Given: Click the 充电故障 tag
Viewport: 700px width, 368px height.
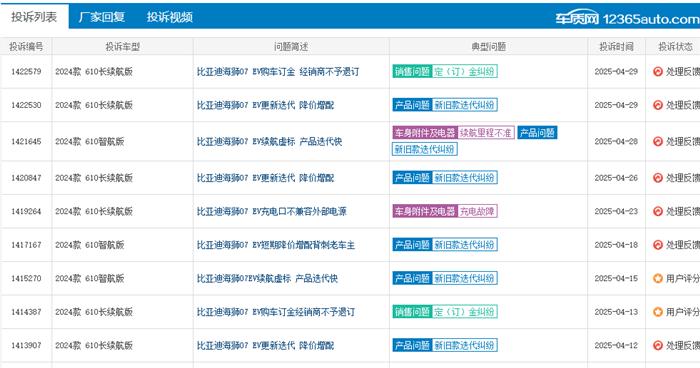Looking at the screenshot, I should 477,211.
